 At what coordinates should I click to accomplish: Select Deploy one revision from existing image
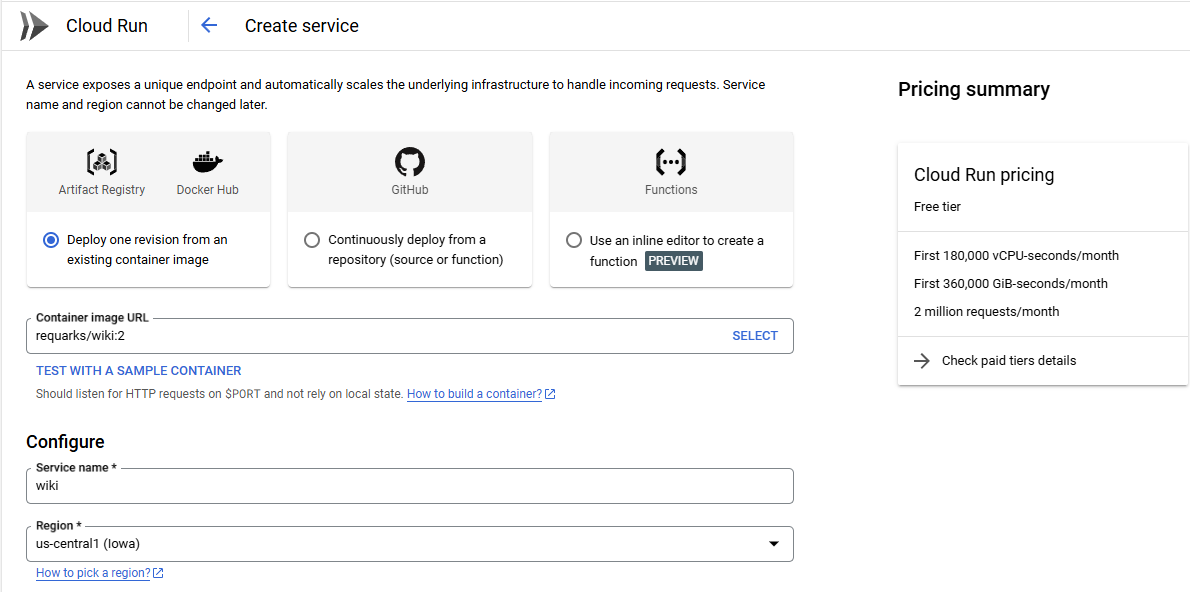[x=51, y=240]
